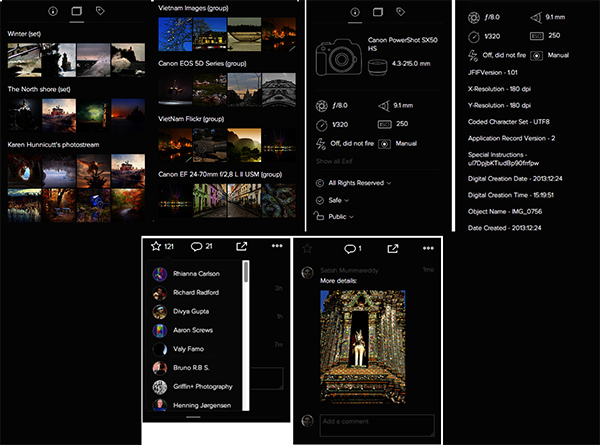Viewport: 600px width, 445px height.
Task: Open Satish Mummareddy's avatar beside the comment
Action: coord(308,273)
